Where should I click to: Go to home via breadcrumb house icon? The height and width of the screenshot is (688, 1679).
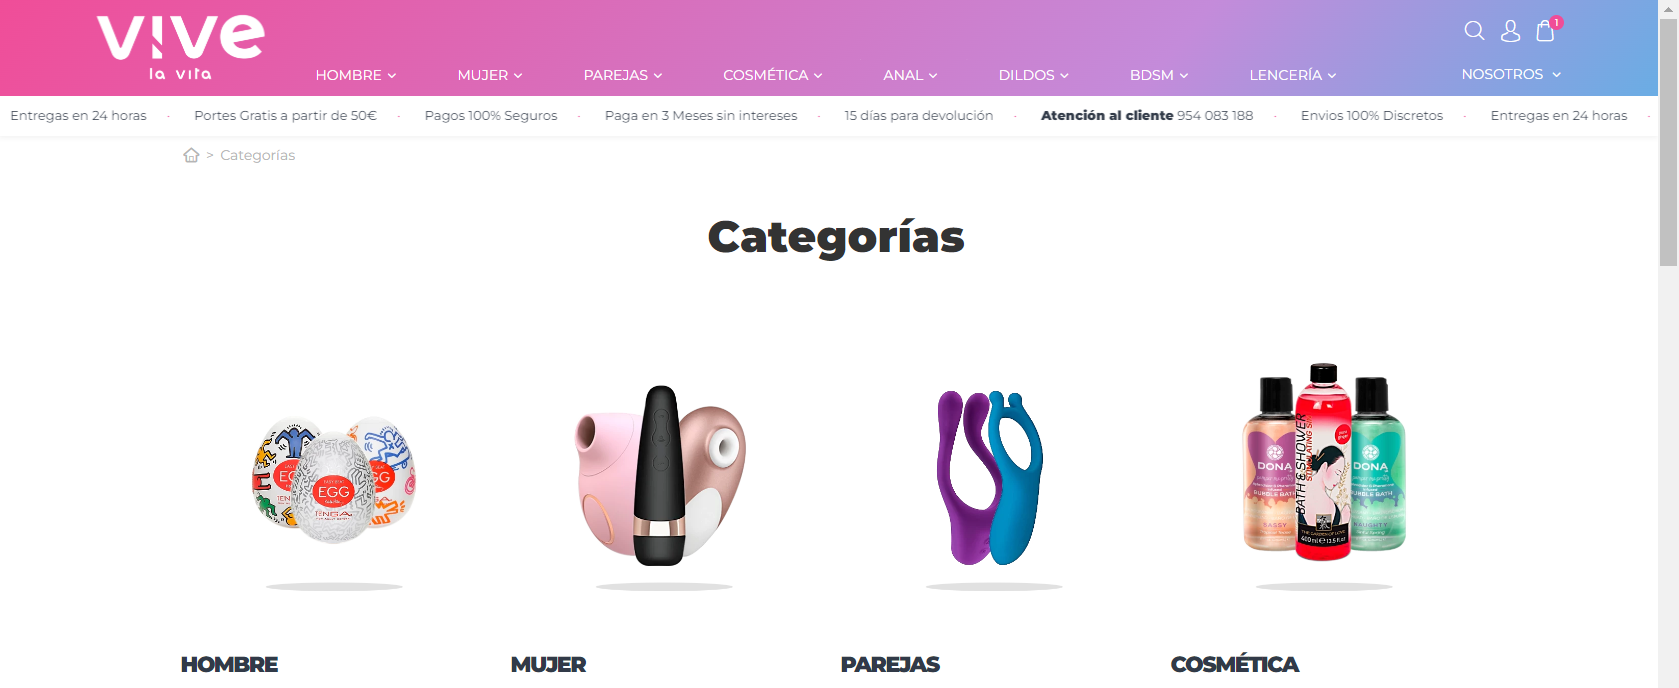[x=191, y=155]
